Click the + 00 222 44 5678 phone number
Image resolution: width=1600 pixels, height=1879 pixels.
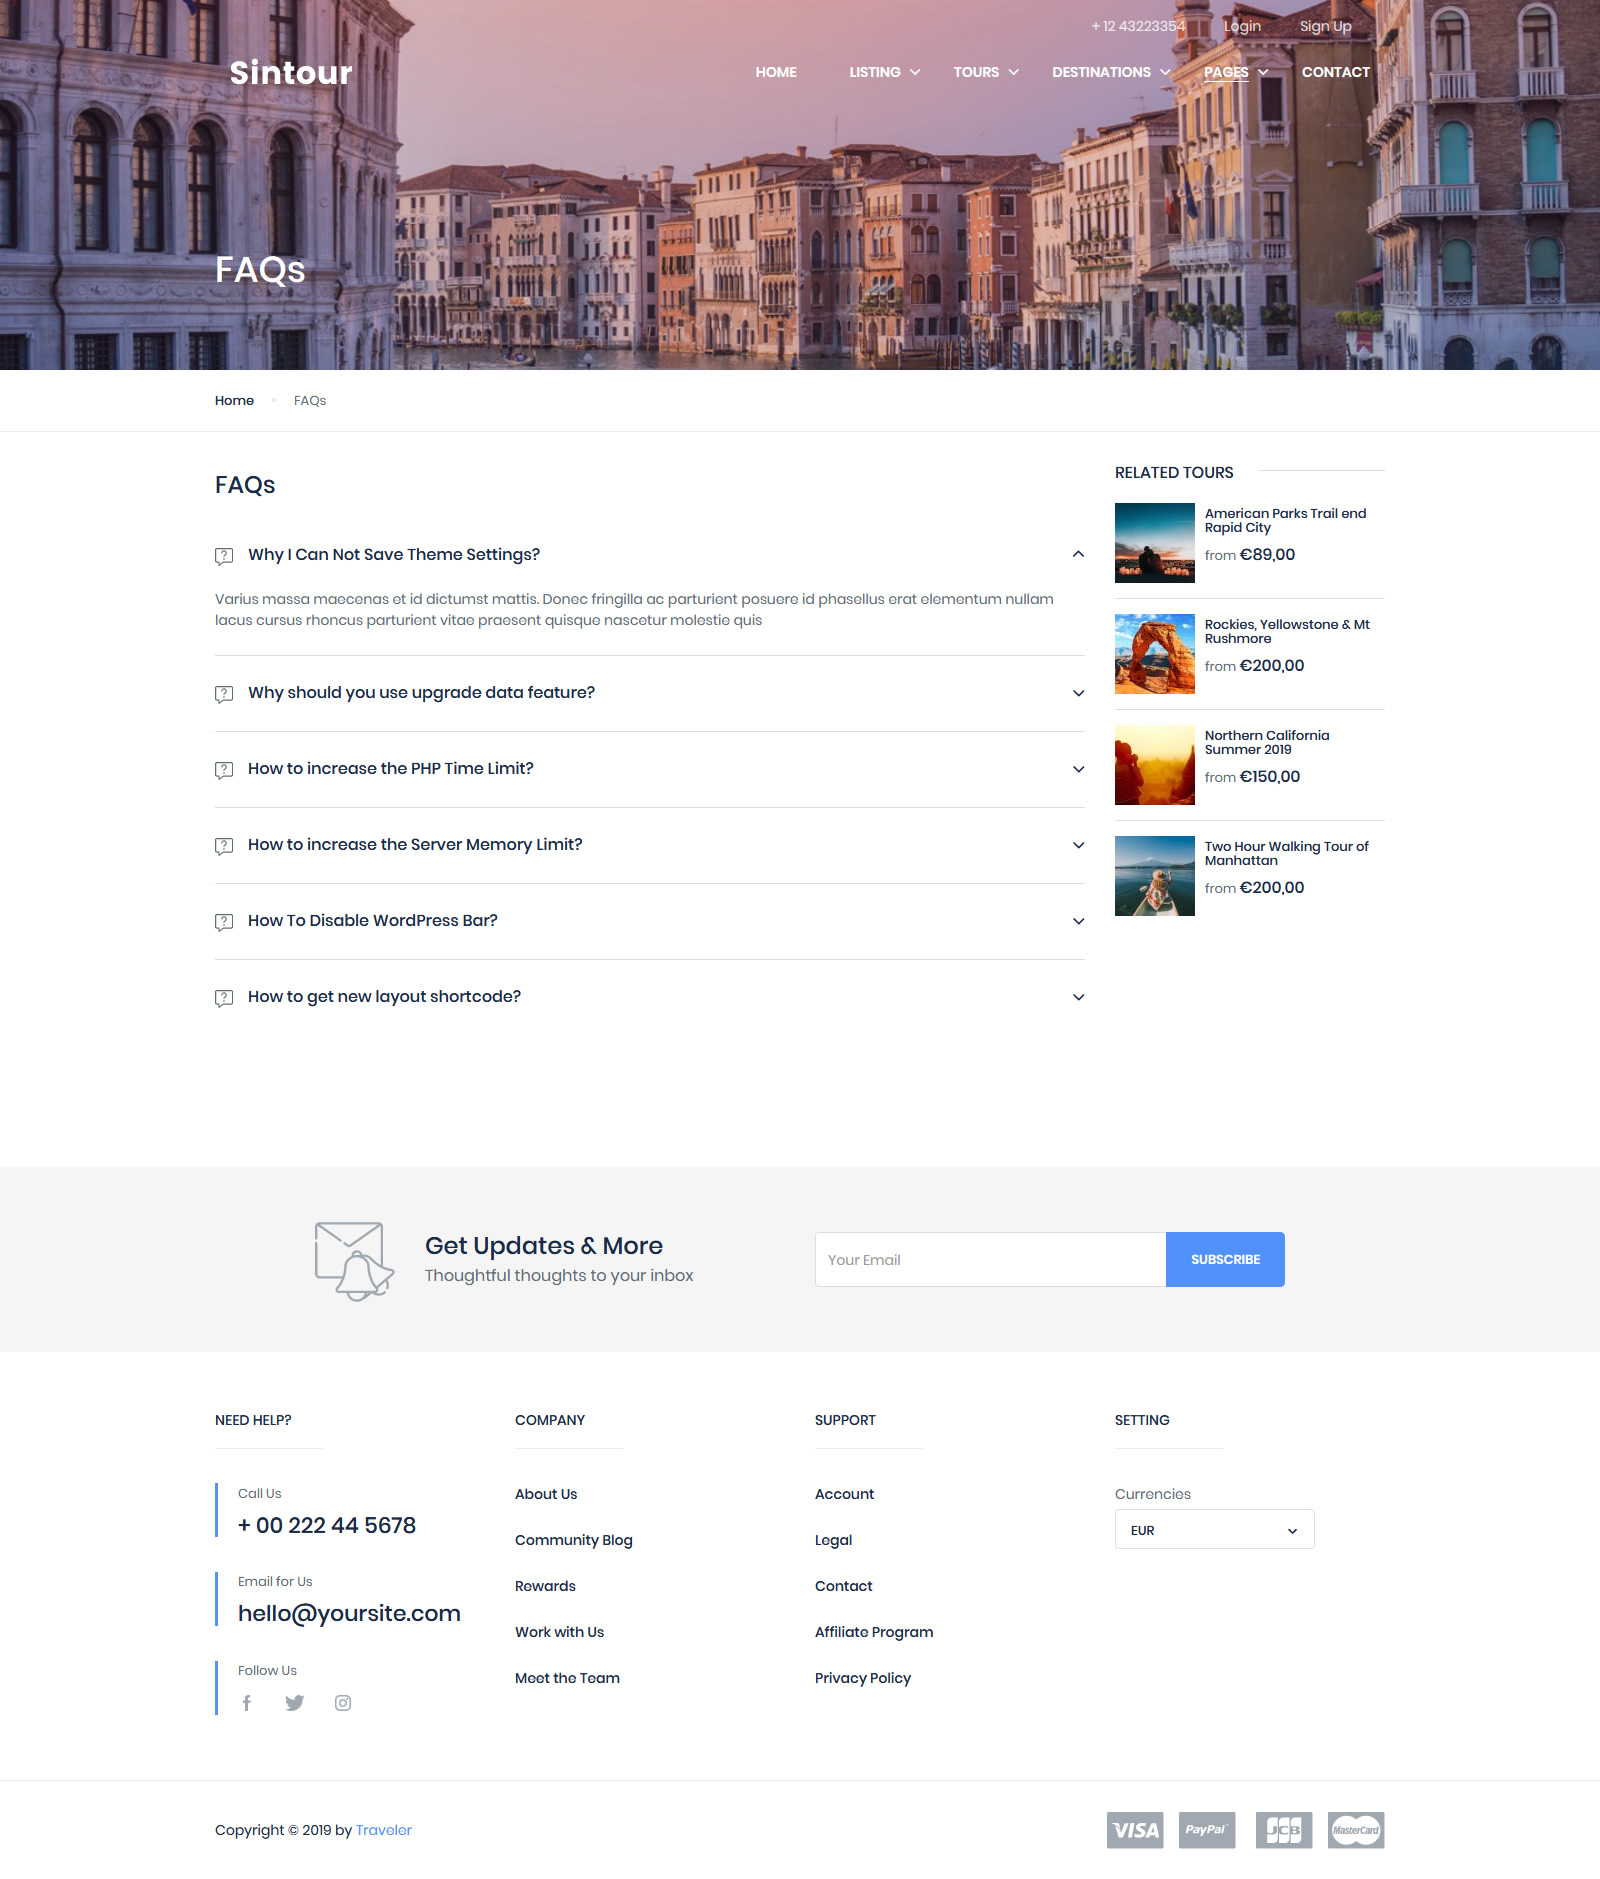click(327, 1525)
